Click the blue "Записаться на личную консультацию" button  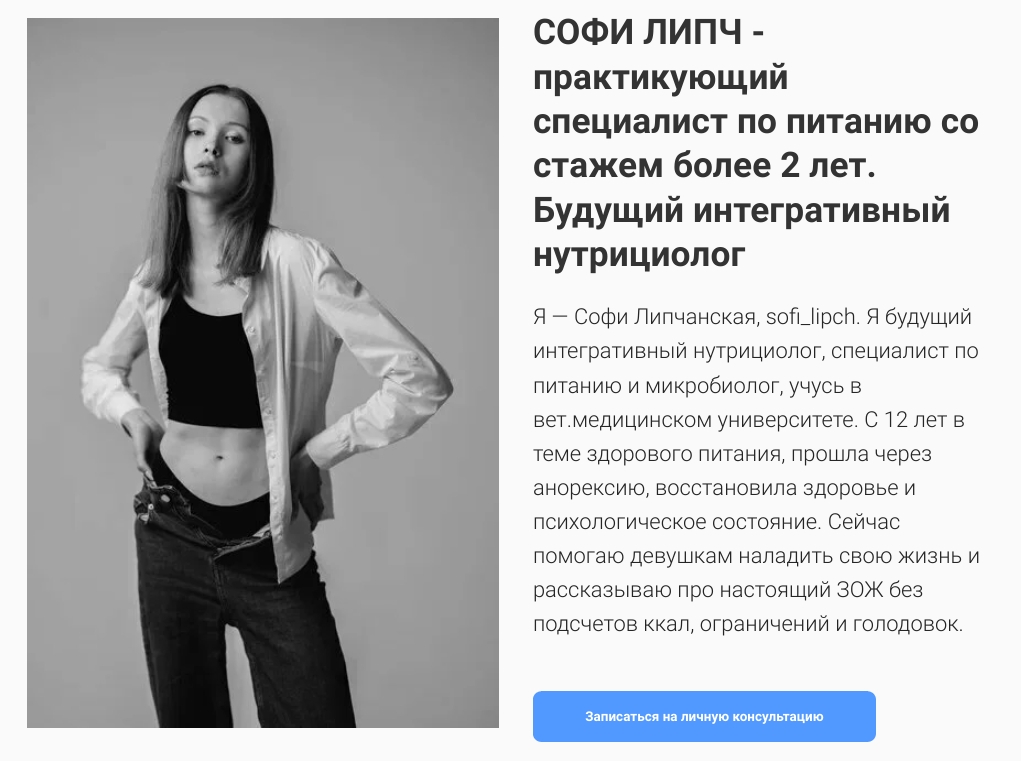click(704, 716)
